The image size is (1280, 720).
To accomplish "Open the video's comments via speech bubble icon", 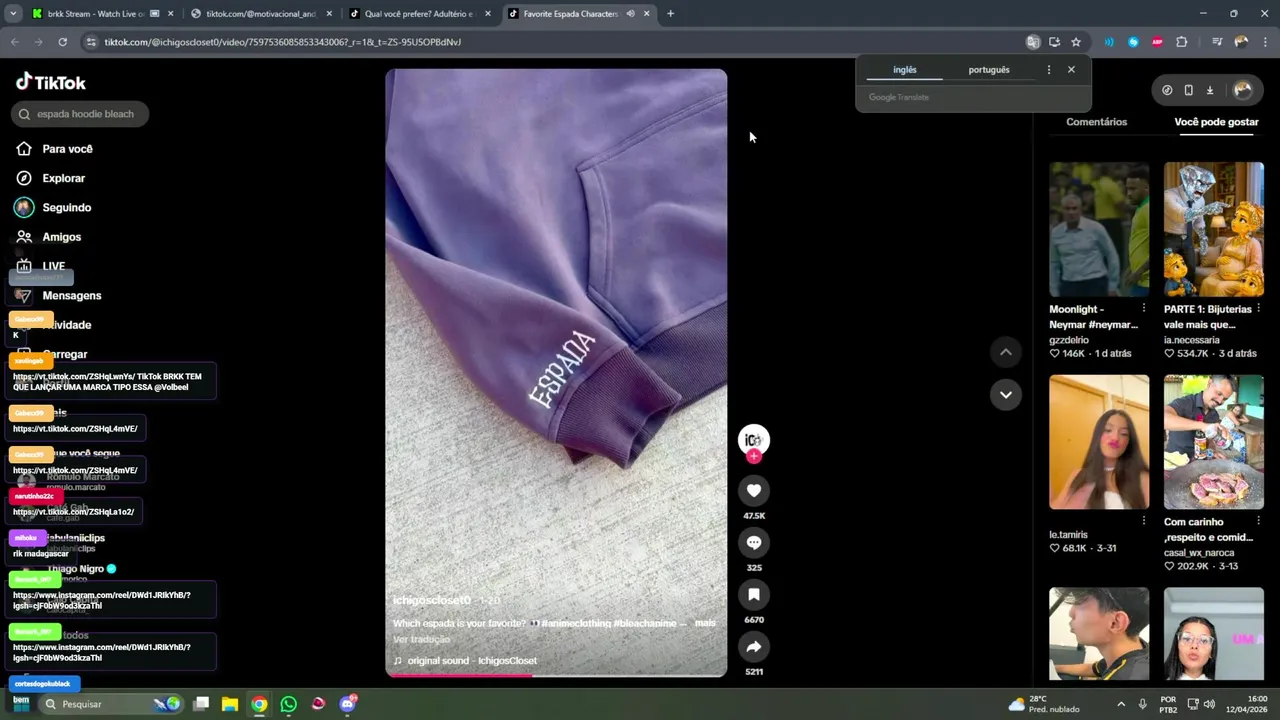I will click(x=754, y=542).
